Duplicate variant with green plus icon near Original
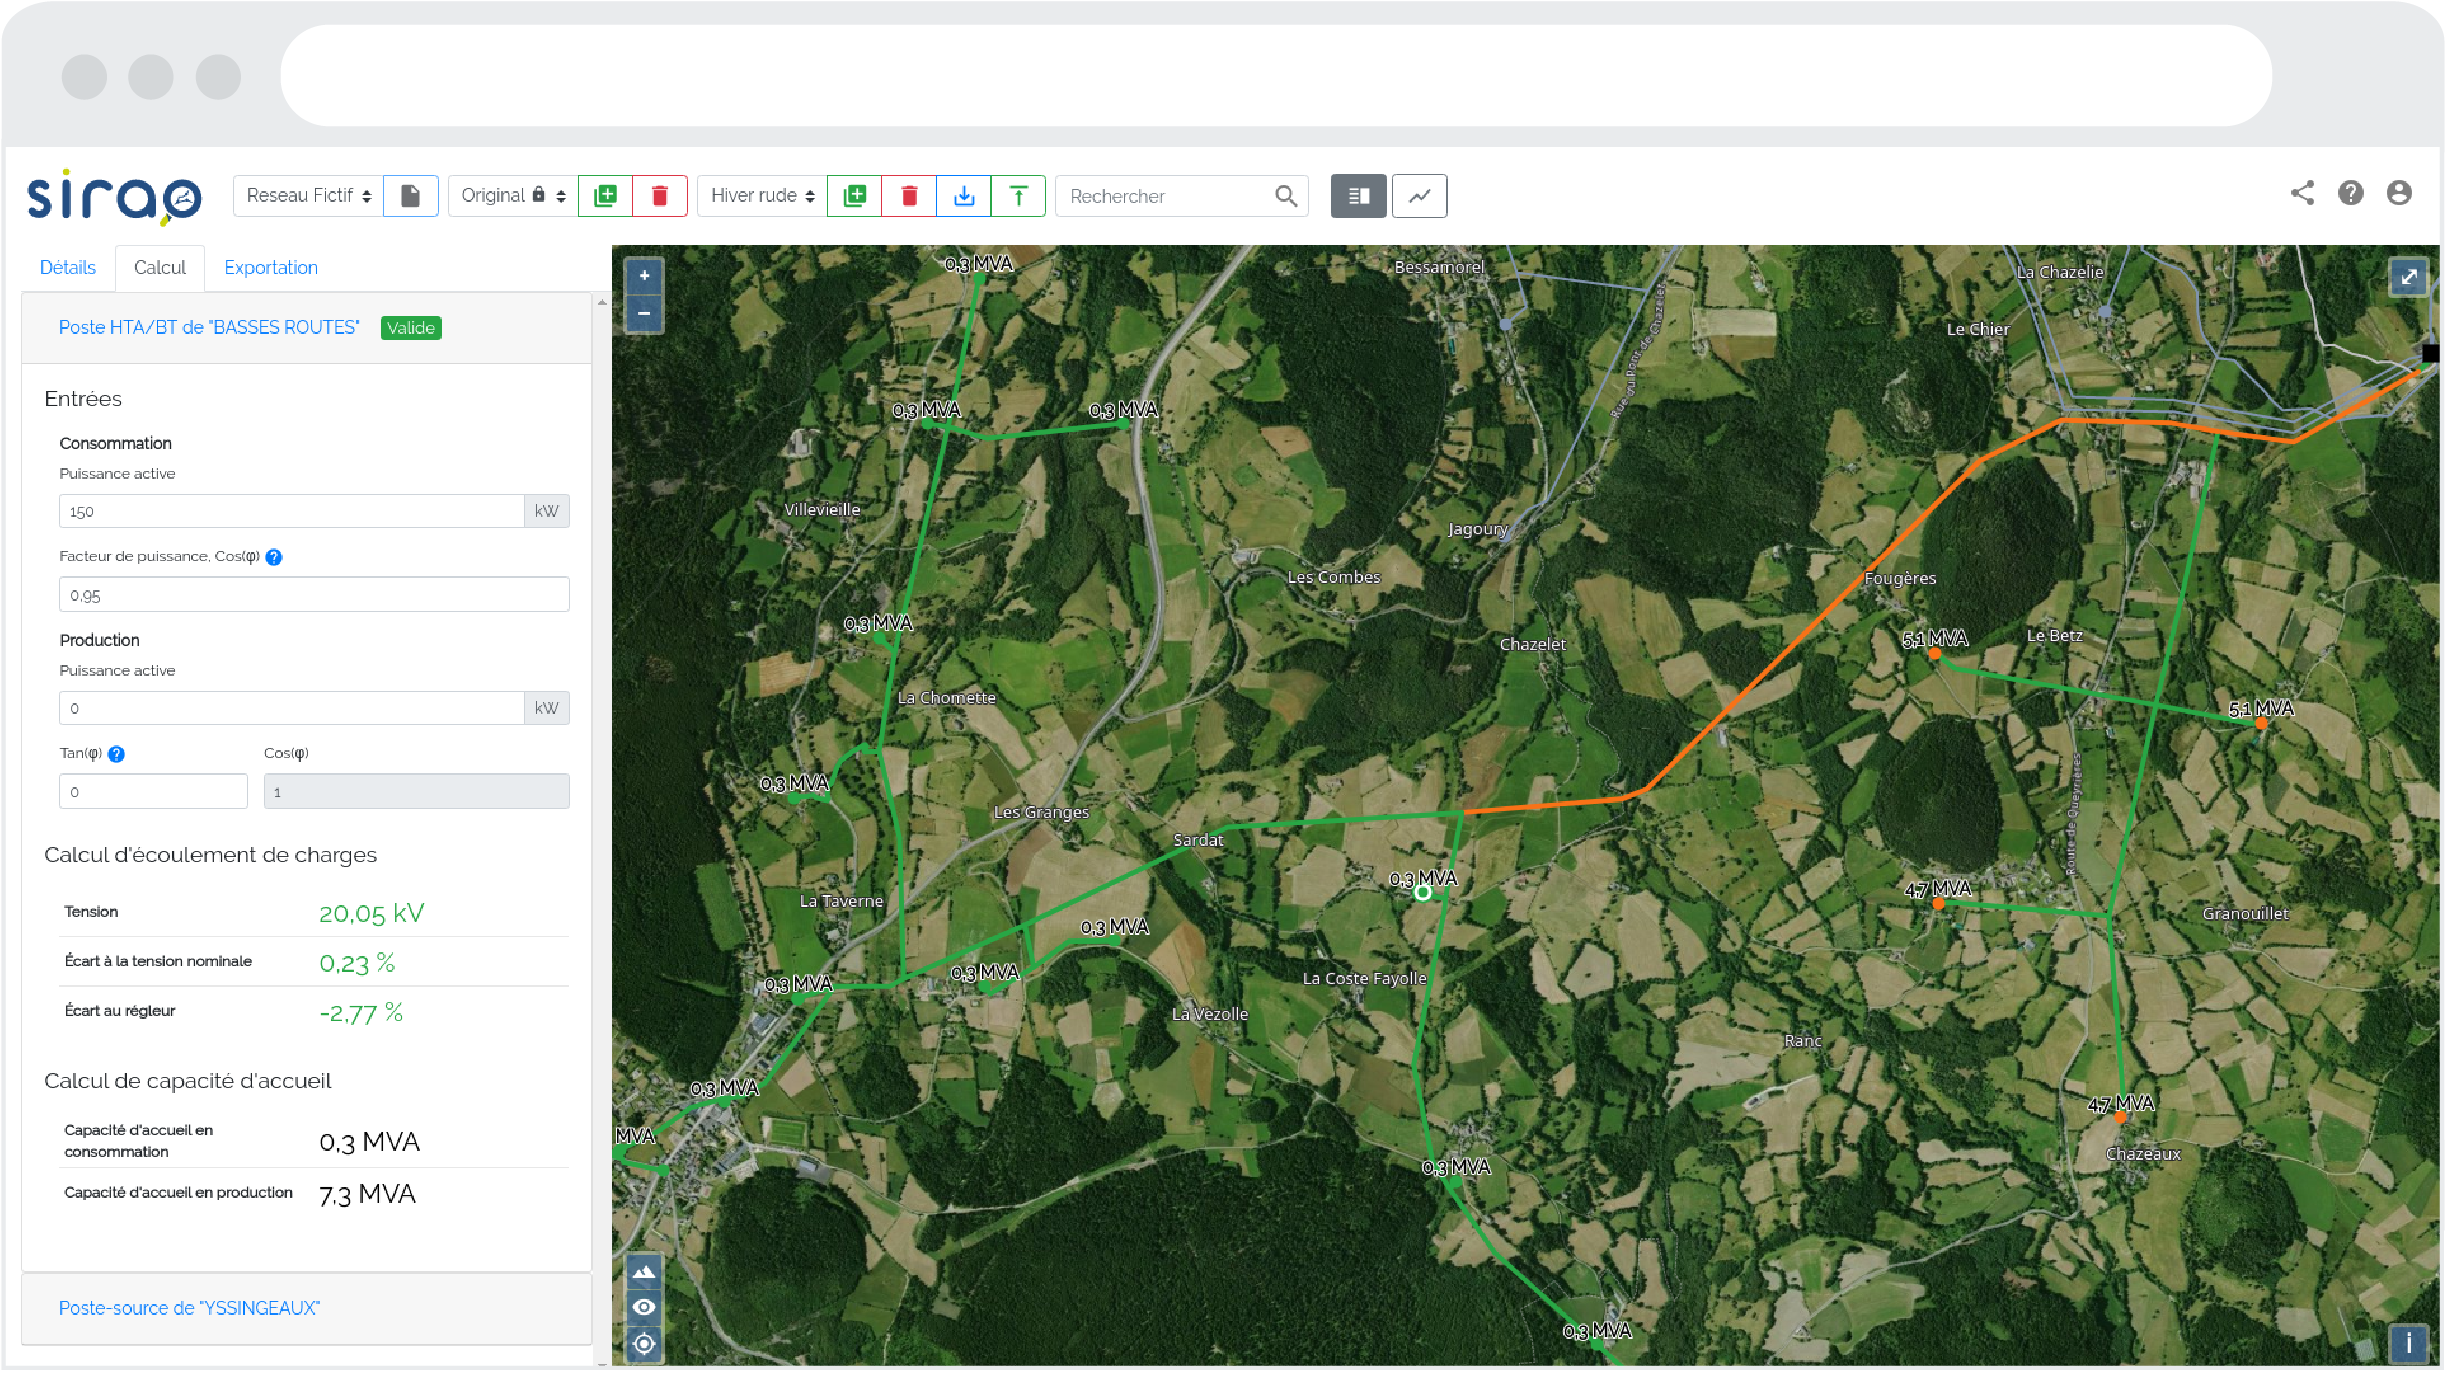 [x=606, y=196]
